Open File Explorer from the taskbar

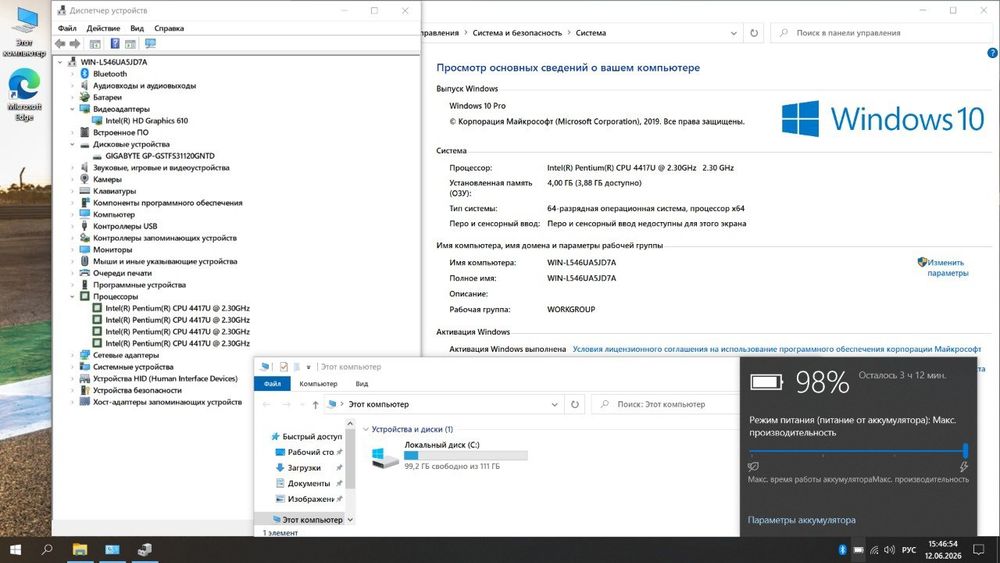click(80, 550)
